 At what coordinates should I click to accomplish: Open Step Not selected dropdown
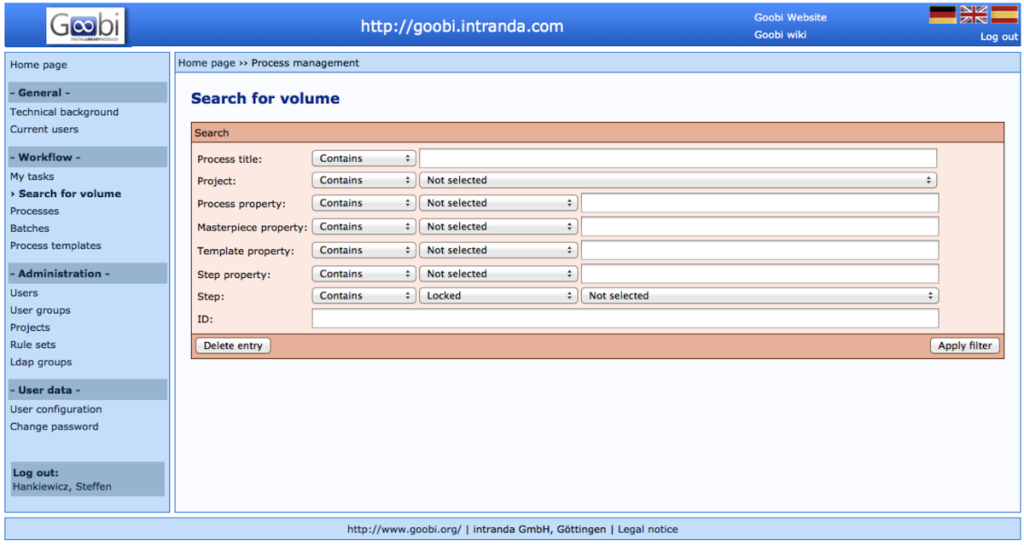pos(760,296)
